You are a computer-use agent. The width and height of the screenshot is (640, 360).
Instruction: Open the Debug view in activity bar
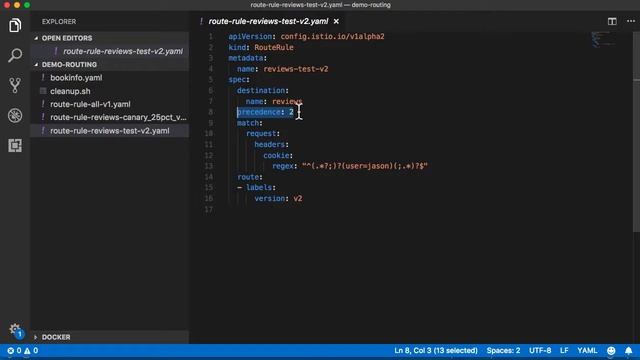click(x=15, y=116)
